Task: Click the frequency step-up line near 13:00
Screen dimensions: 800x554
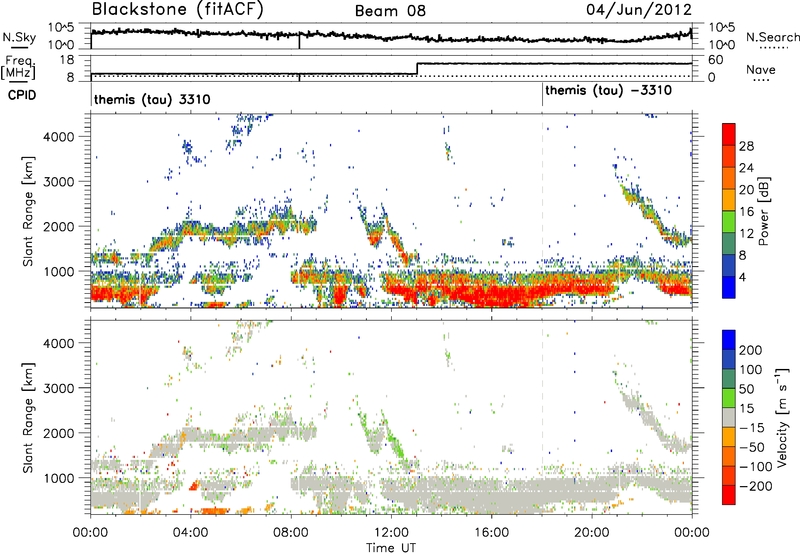Action: (x=417, y=69)
